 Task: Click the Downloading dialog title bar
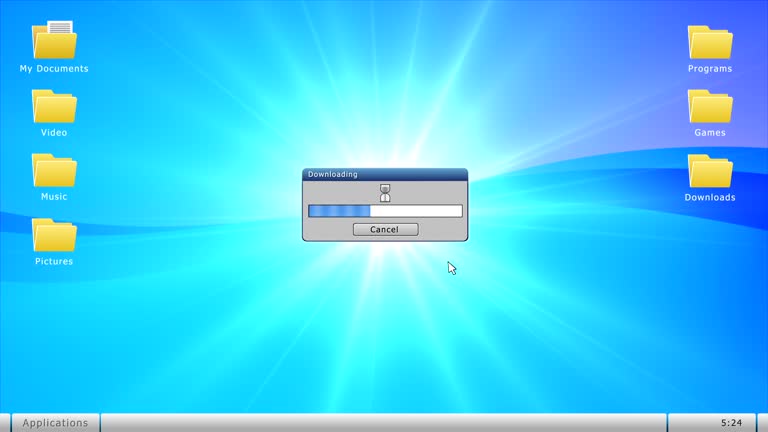[385, 174]
